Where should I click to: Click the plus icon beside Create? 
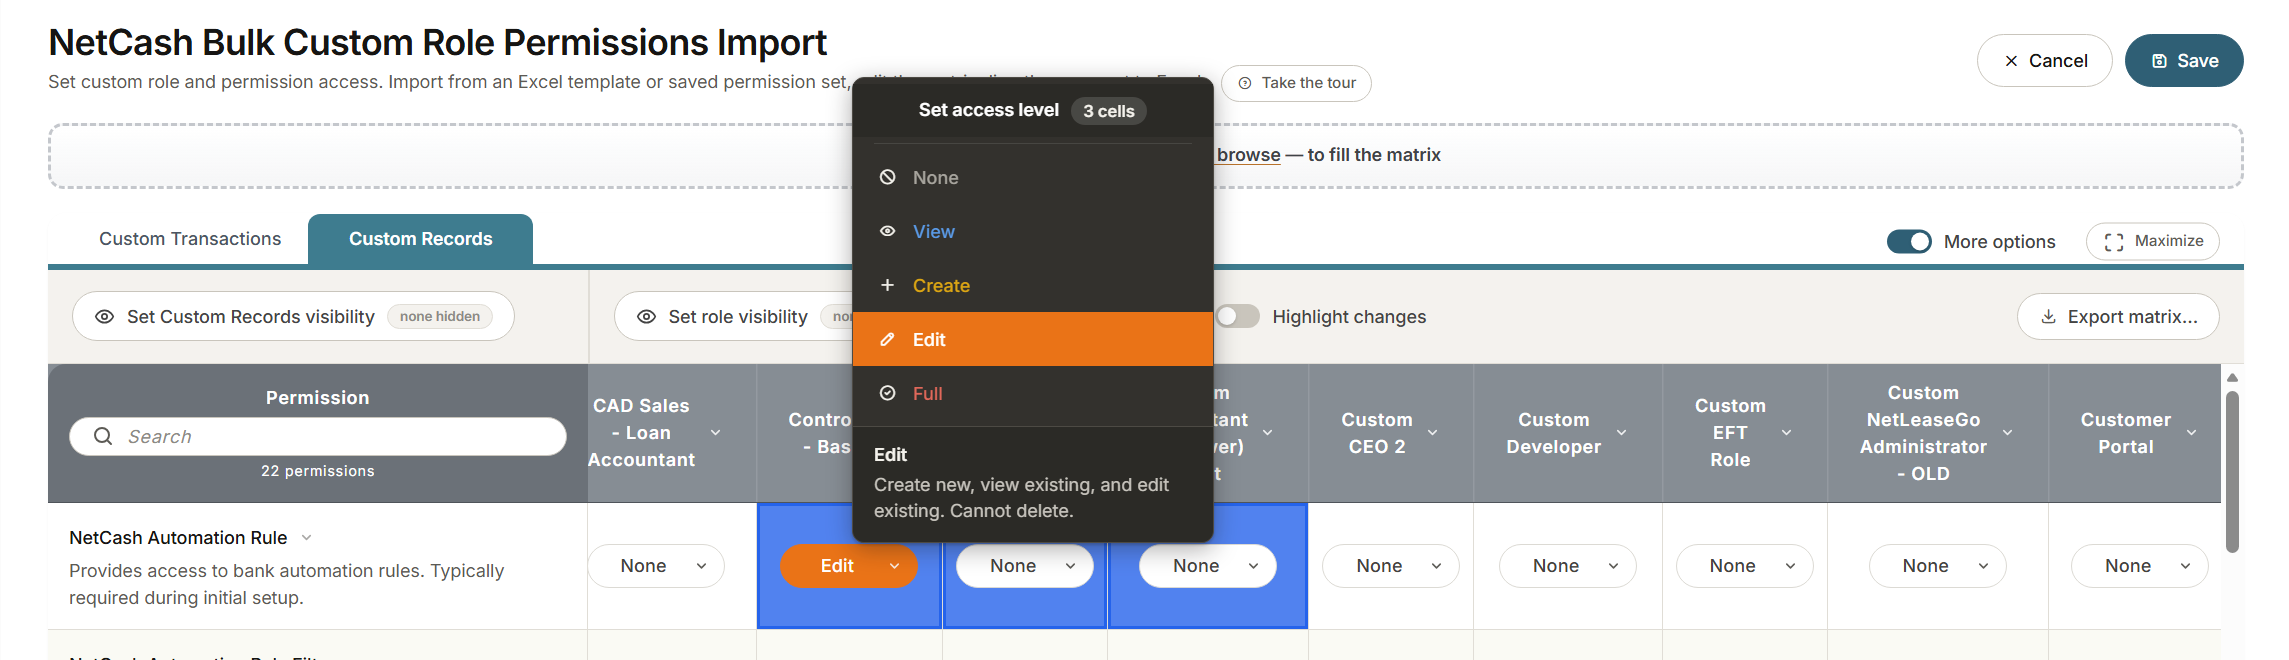(887, 285)
